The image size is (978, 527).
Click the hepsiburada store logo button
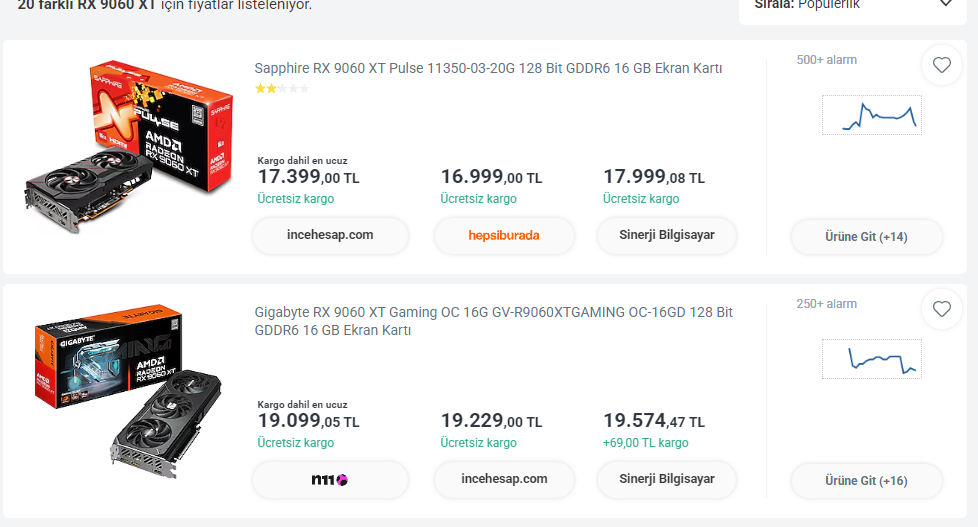(504, 236)
